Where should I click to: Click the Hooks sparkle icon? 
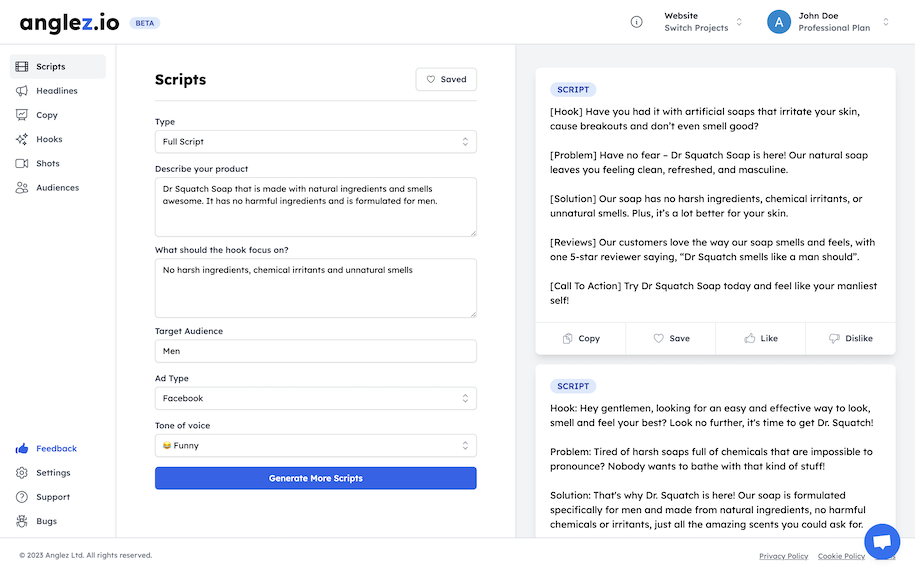pos(22,139)
